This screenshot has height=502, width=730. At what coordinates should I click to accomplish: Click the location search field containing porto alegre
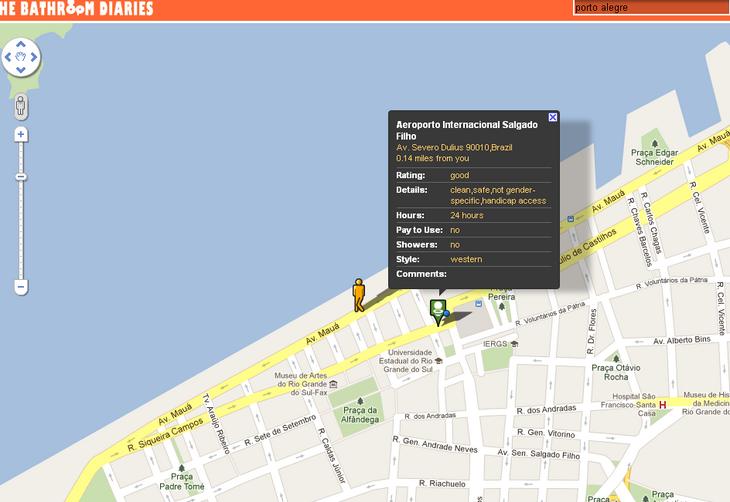[650, 8]
